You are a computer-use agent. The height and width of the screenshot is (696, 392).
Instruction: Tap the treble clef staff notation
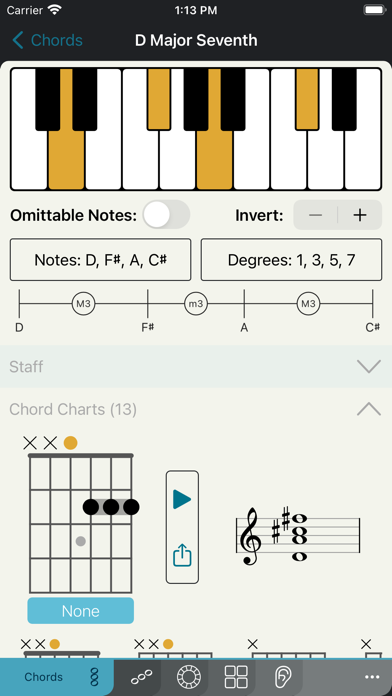[297, 537]
